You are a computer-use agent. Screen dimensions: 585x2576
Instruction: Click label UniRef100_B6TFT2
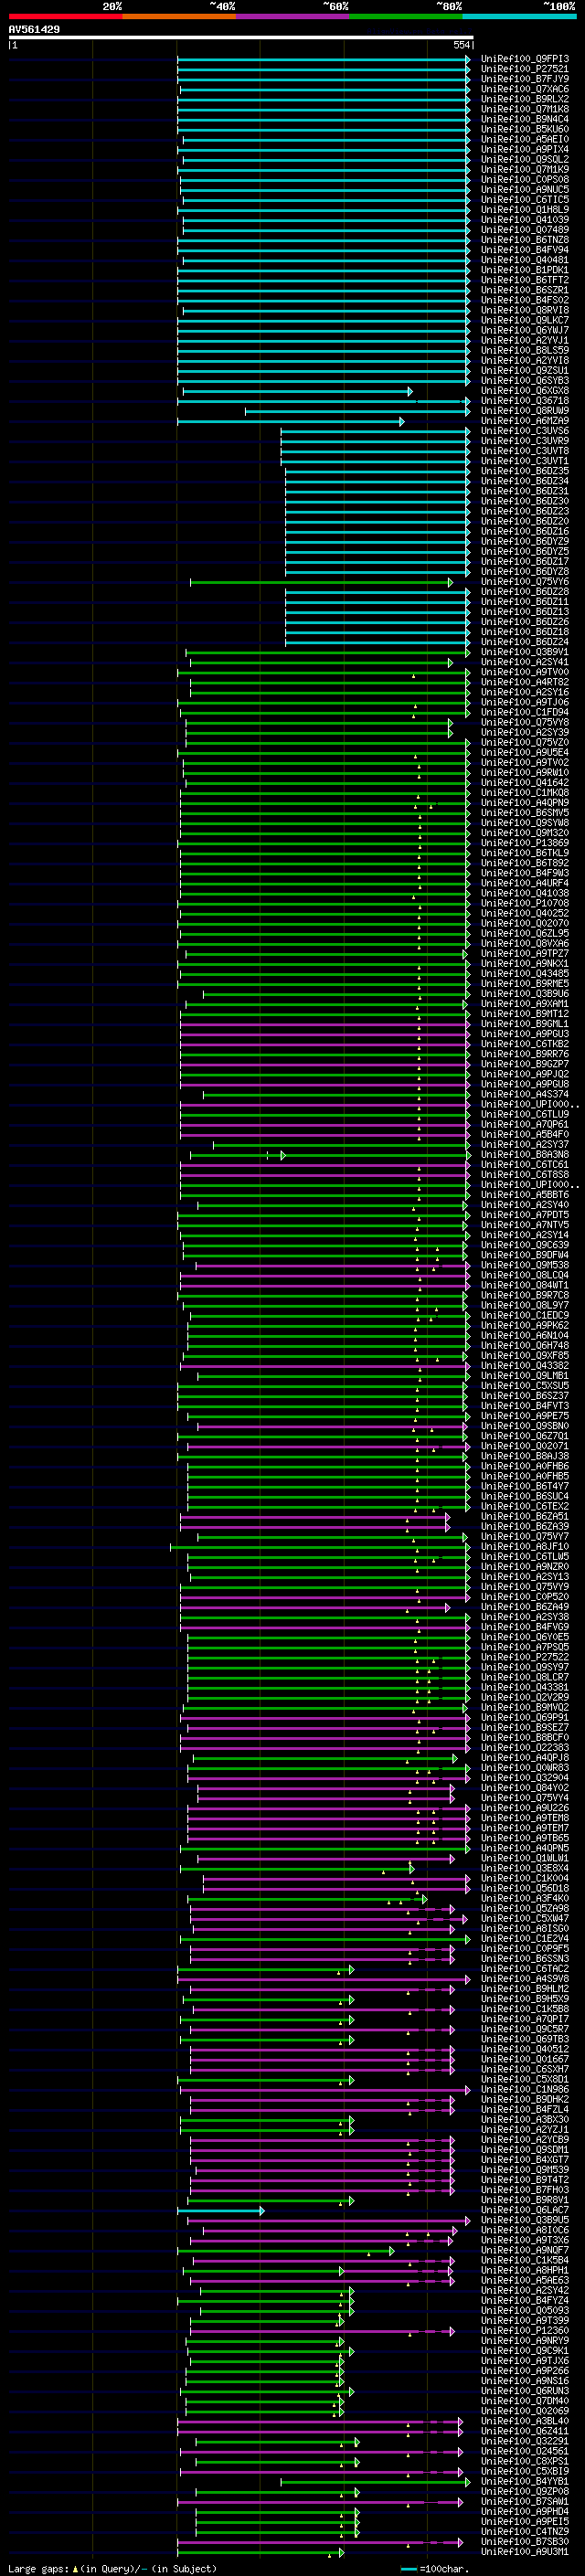[x=525, y=280]
